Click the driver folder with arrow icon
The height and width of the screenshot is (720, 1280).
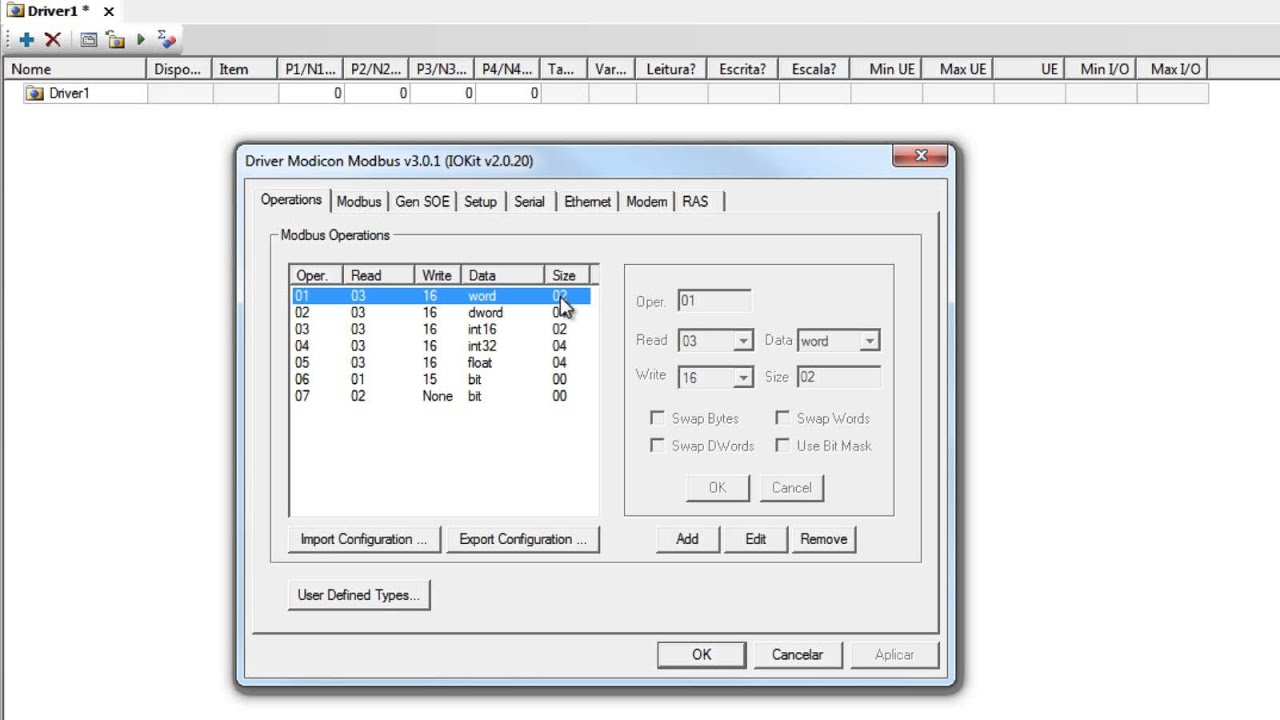click(x=116, y=40)
